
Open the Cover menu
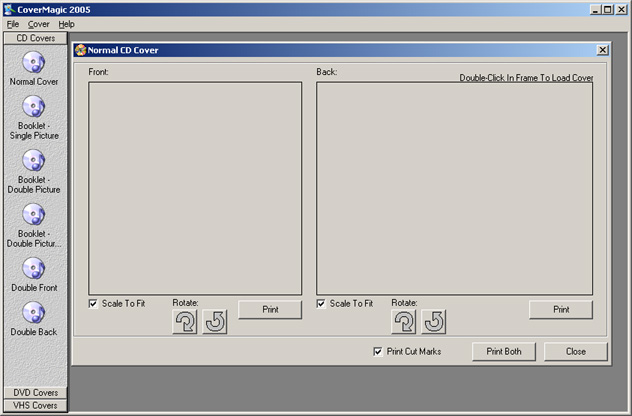coord(39,24)
